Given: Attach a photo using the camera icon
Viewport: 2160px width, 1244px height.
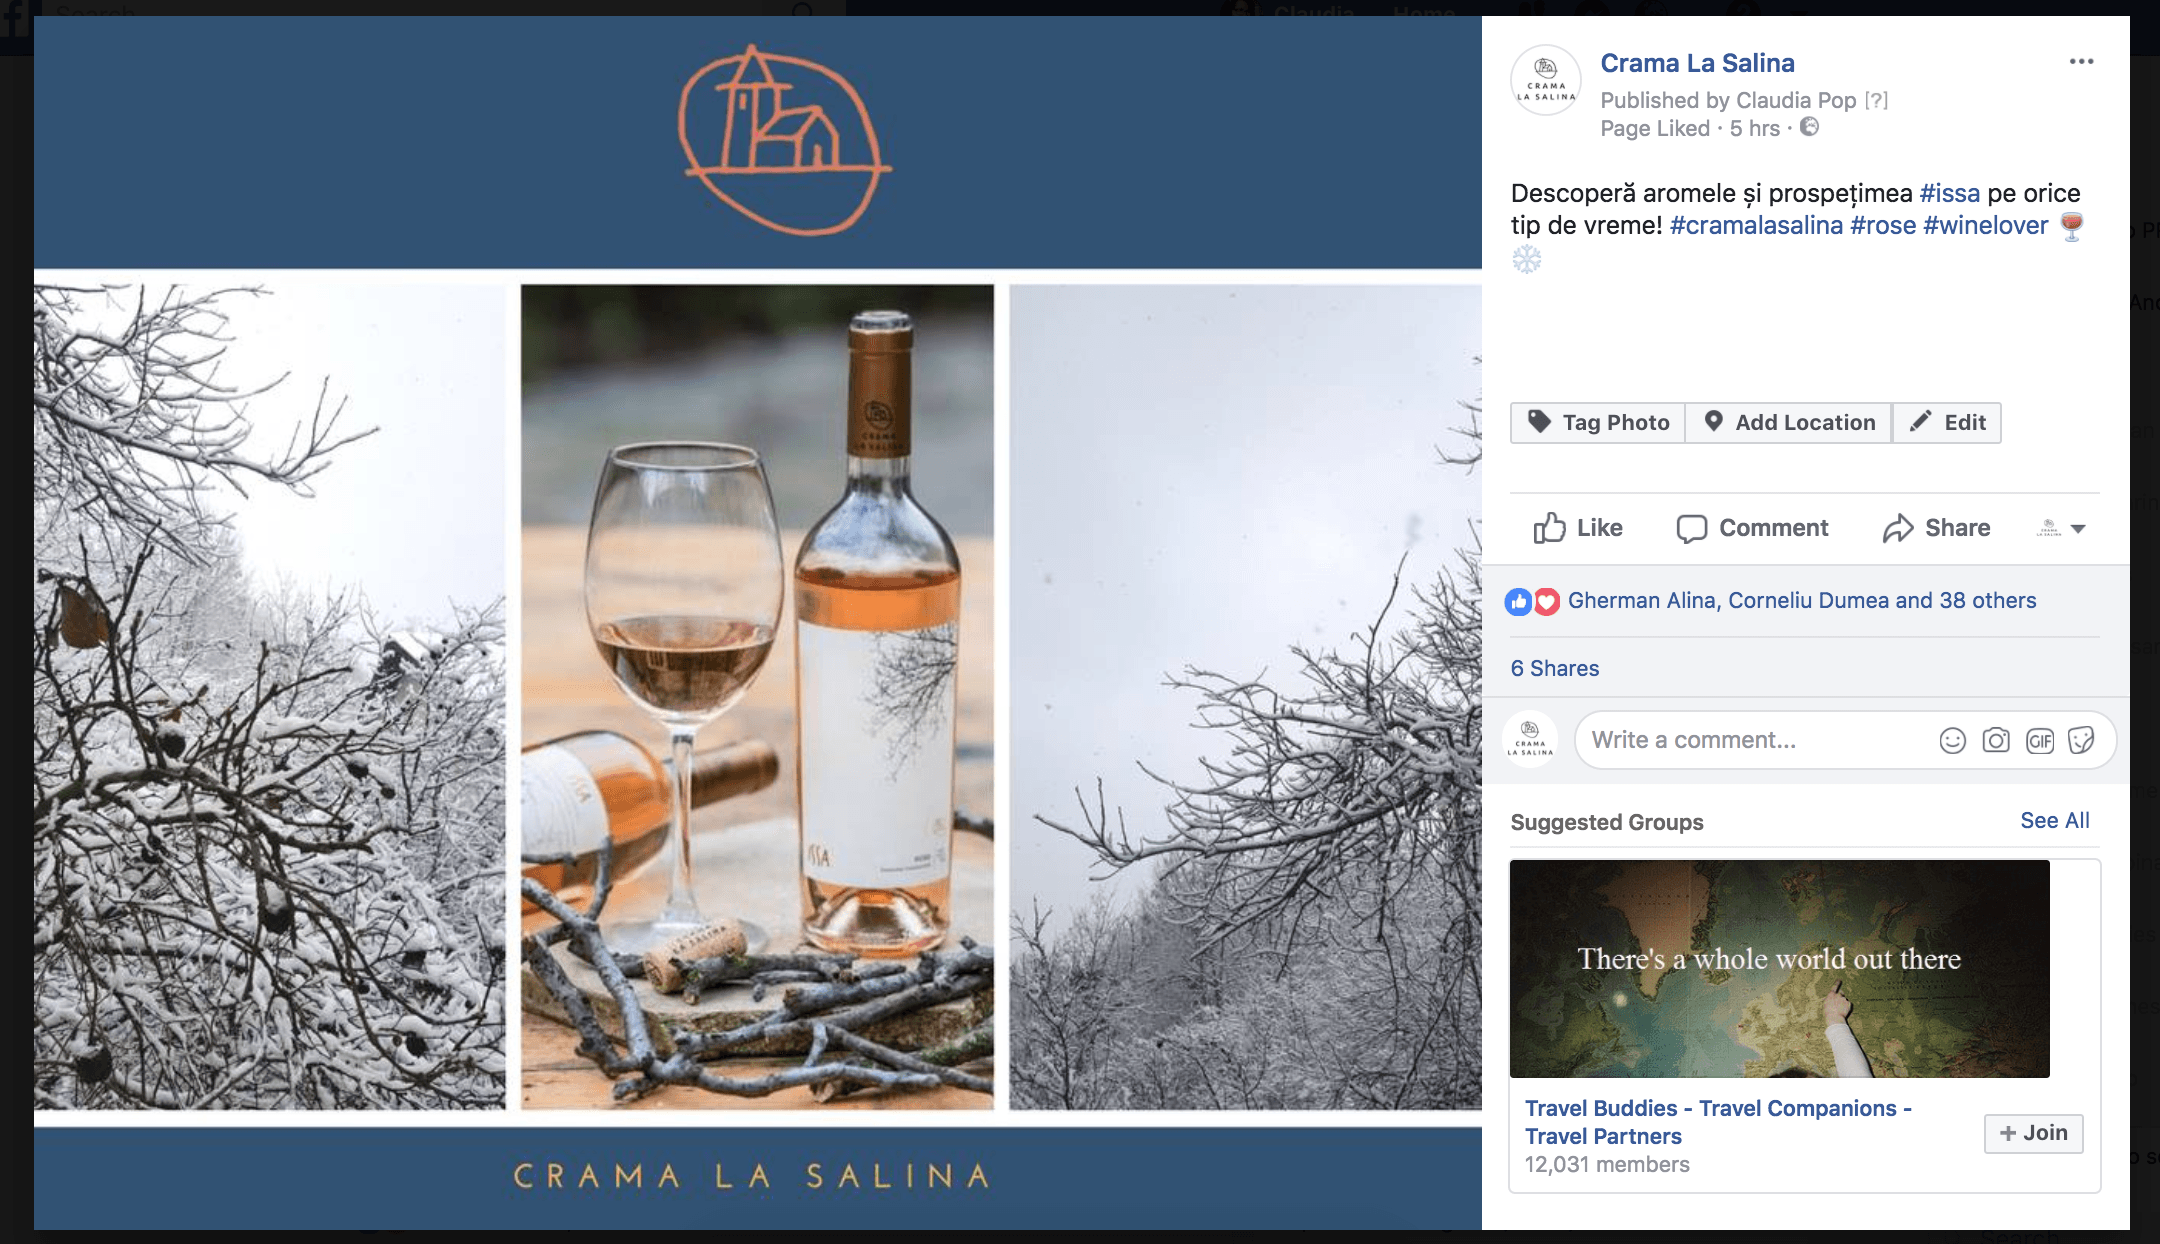Looking at the screenshot, I should pos(1996,741).
